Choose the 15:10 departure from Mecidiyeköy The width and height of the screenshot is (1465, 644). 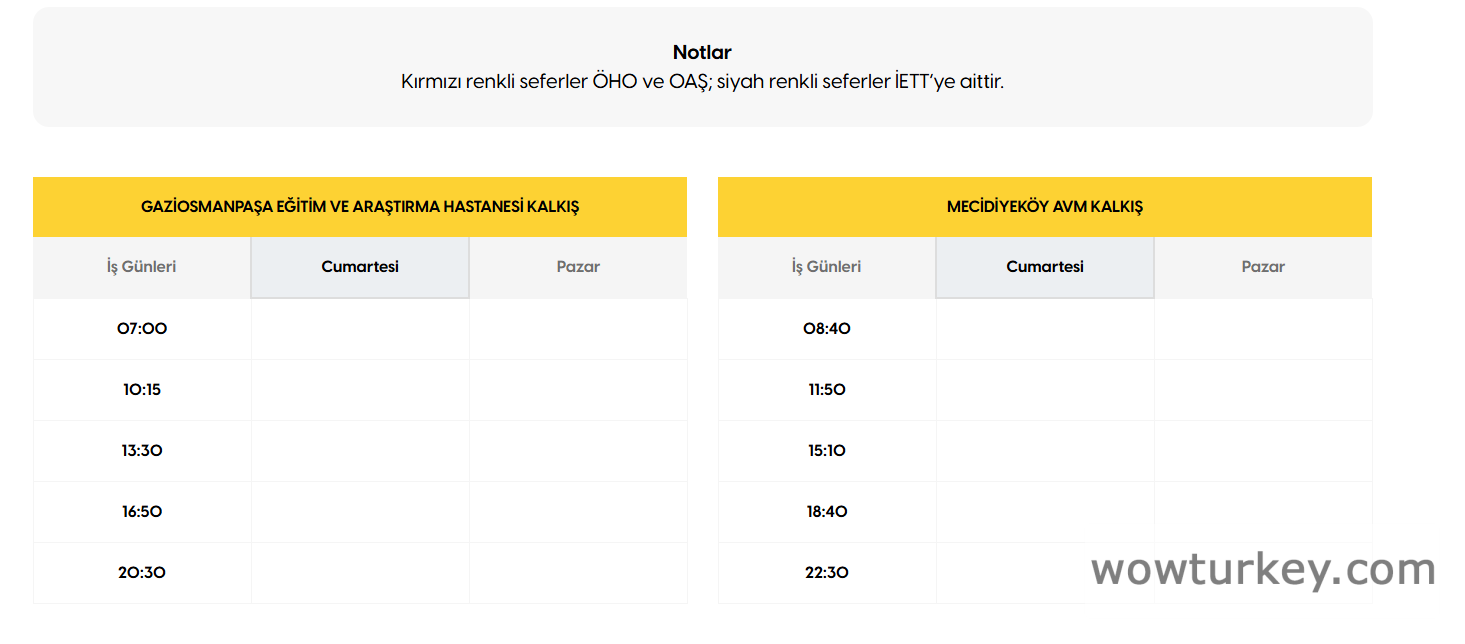coord(827,451)
